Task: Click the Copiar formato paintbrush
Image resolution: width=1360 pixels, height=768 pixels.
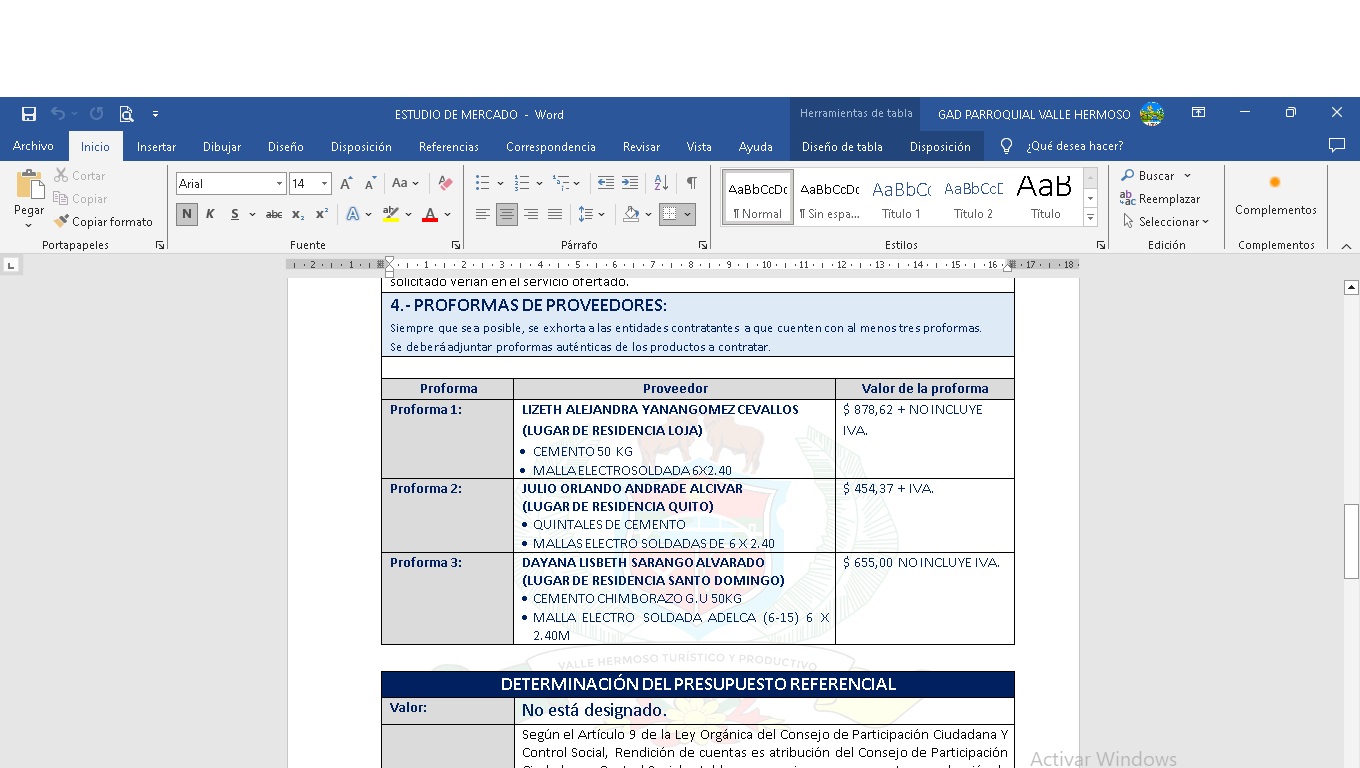Action: pos(104,222)
